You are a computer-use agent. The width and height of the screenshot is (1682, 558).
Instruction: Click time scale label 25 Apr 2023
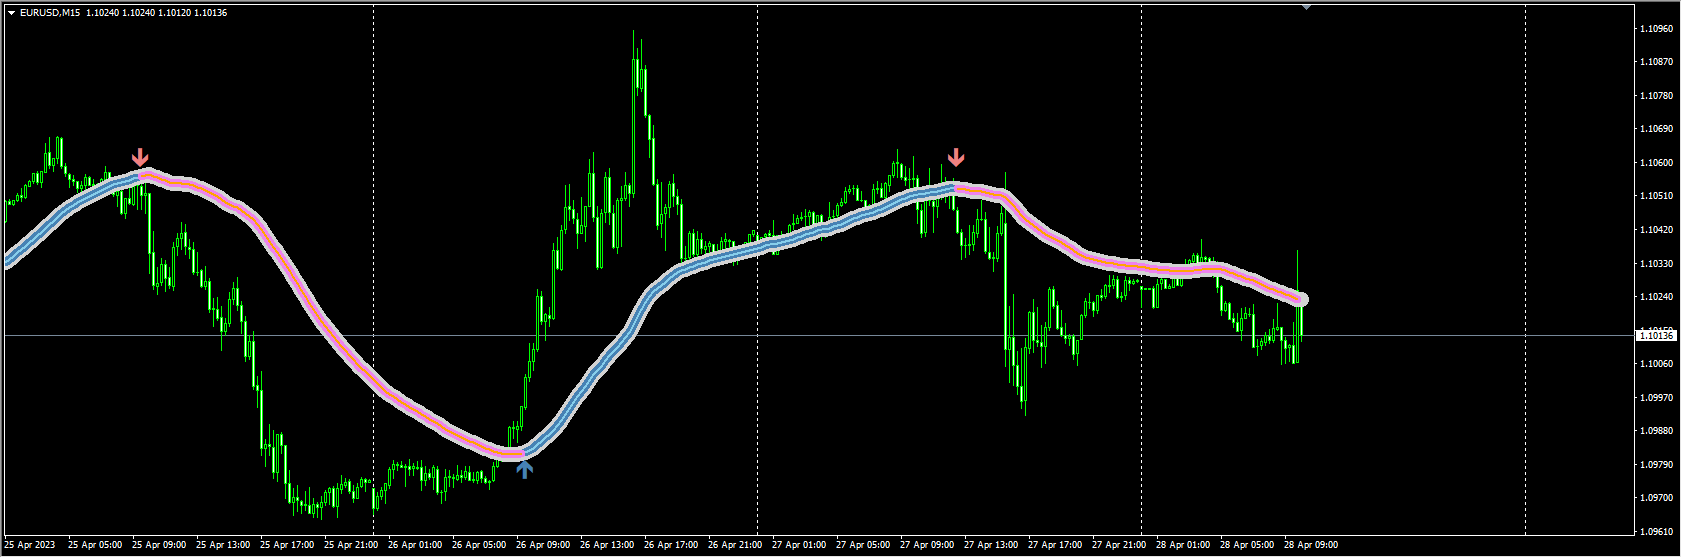[x=30, y=545]
